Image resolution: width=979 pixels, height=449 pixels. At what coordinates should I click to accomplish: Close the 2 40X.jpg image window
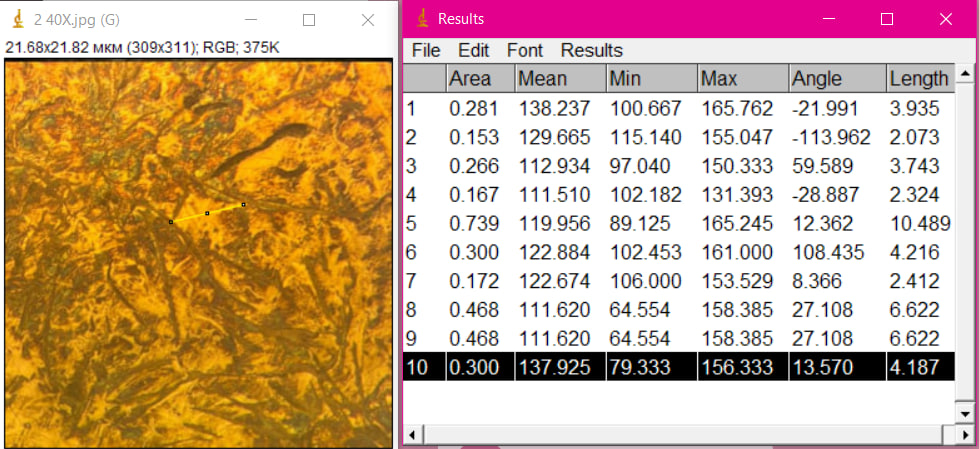368,20
